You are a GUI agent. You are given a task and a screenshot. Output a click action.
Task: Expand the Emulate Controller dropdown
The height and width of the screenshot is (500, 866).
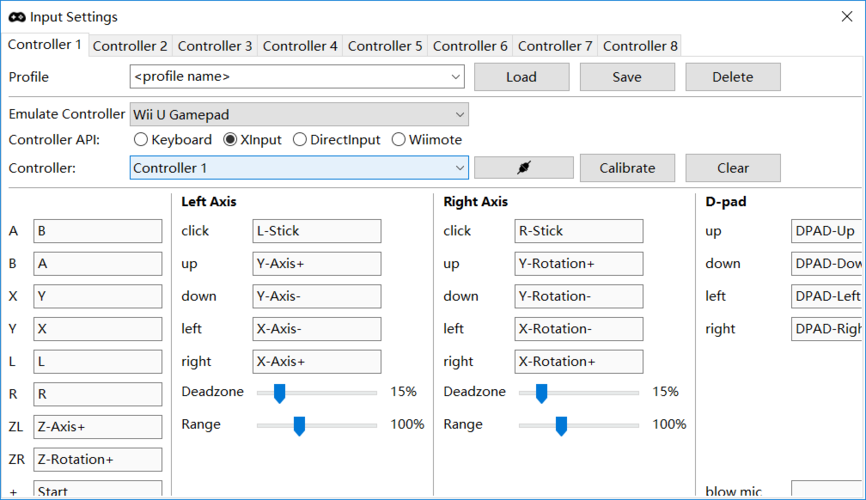299,114
